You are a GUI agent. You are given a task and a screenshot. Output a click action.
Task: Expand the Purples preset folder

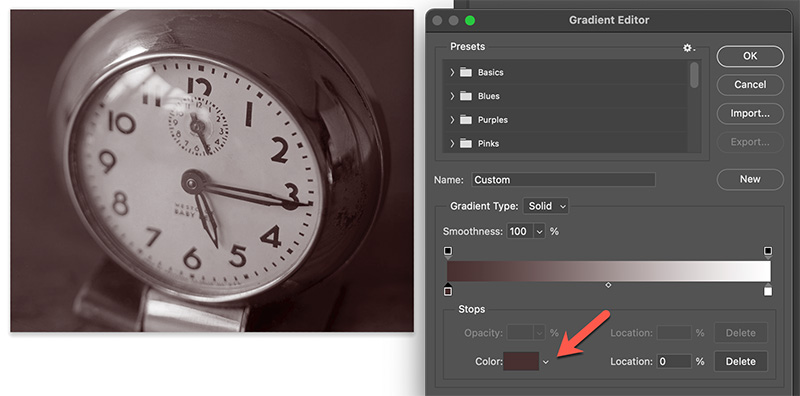pos(452,120)
